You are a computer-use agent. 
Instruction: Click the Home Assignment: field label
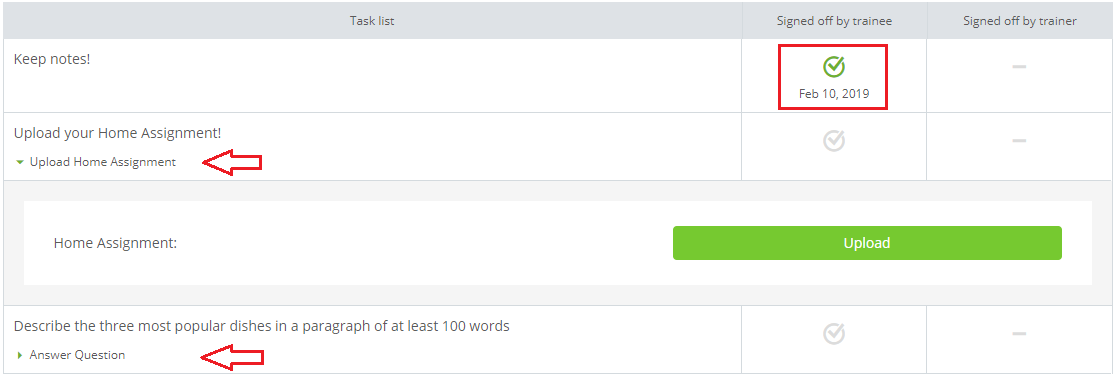point(115,243)
